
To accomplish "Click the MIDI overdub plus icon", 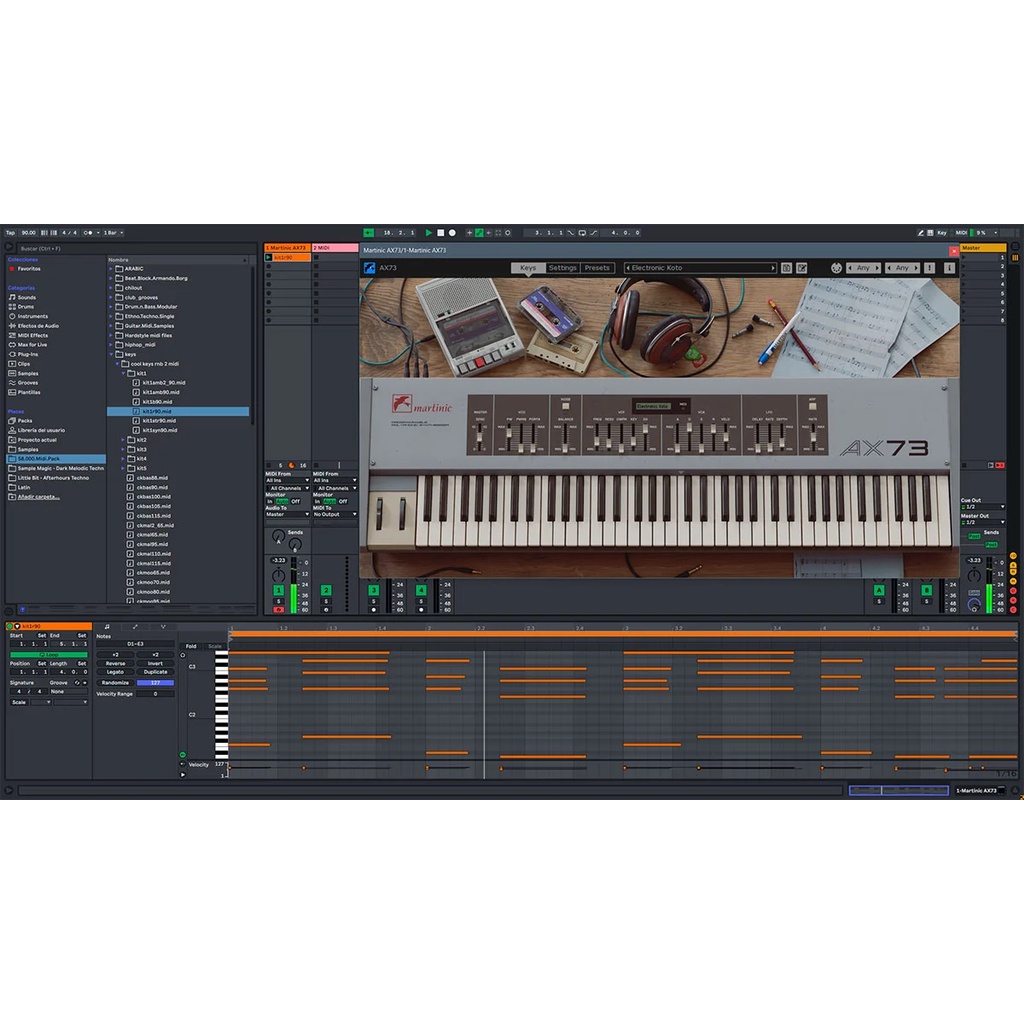I will 469,232.
